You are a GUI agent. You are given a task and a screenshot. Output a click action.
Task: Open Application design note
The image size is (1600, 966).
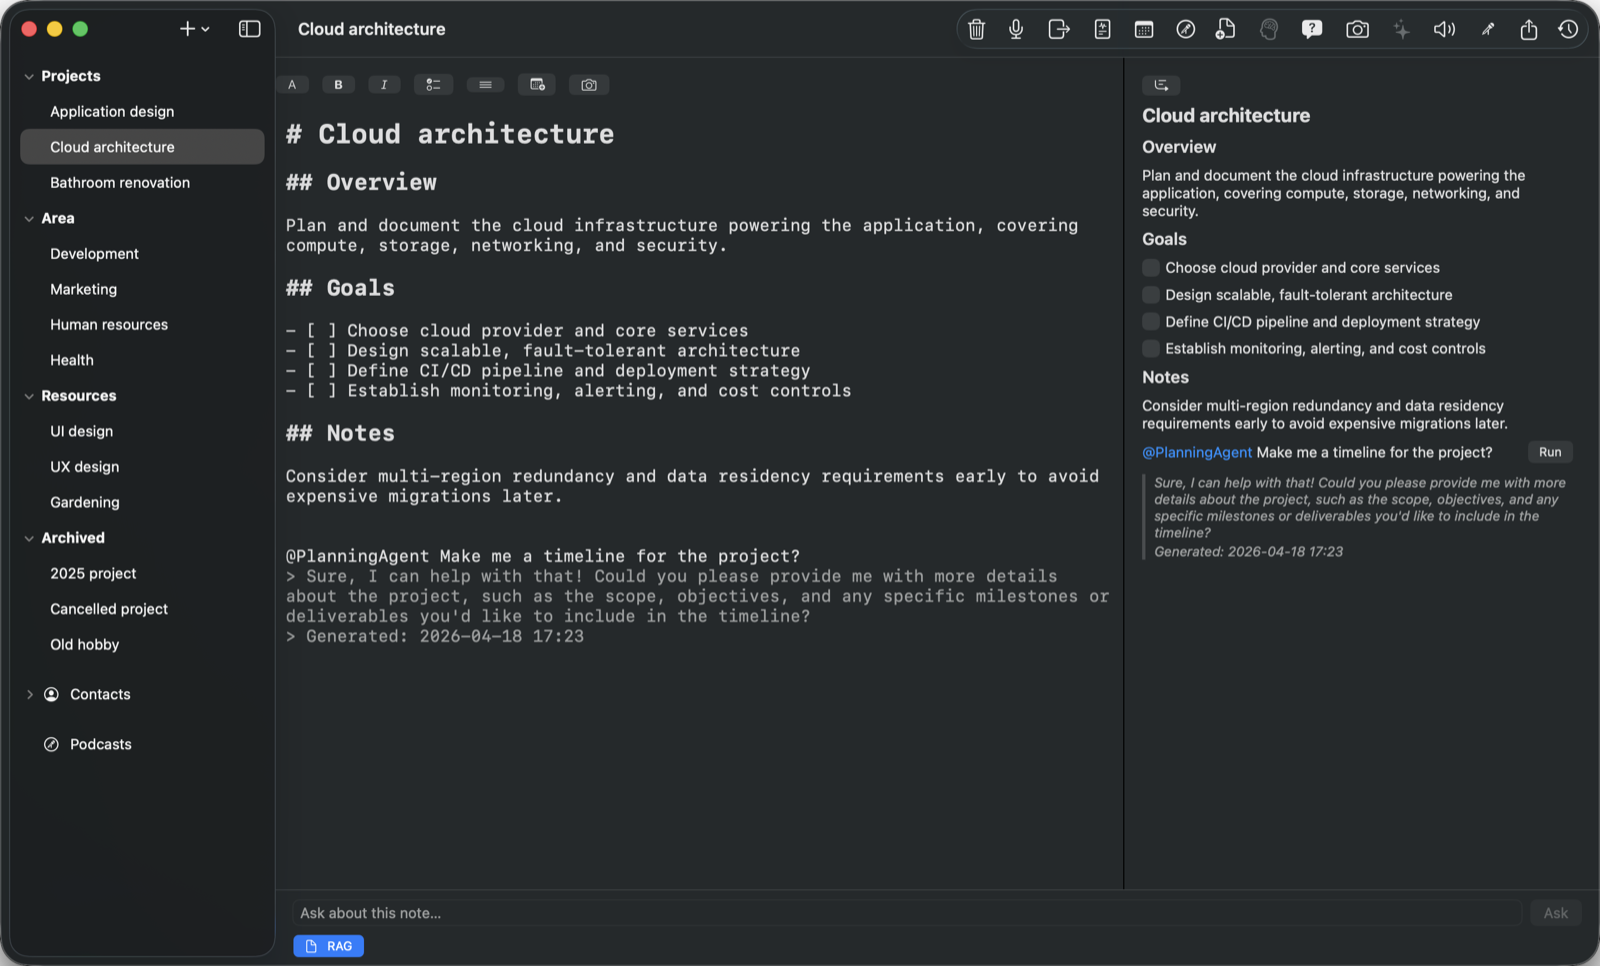pyautogui.click(x=142, y=112)
